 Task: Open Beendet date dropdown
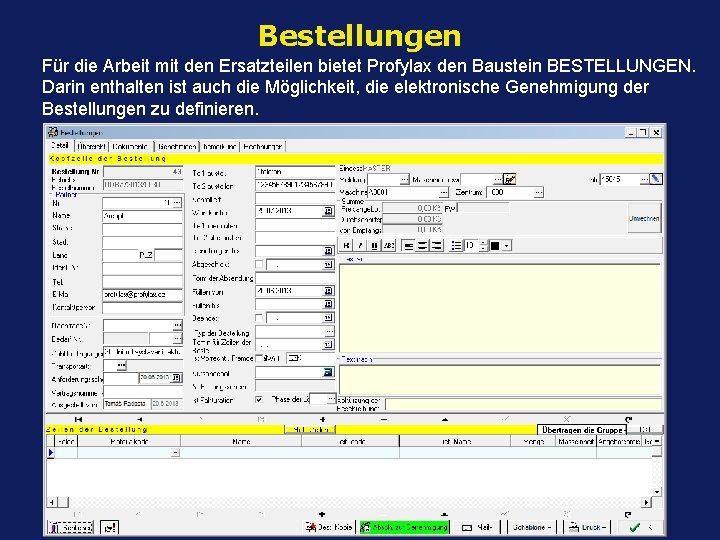(328, 318)
